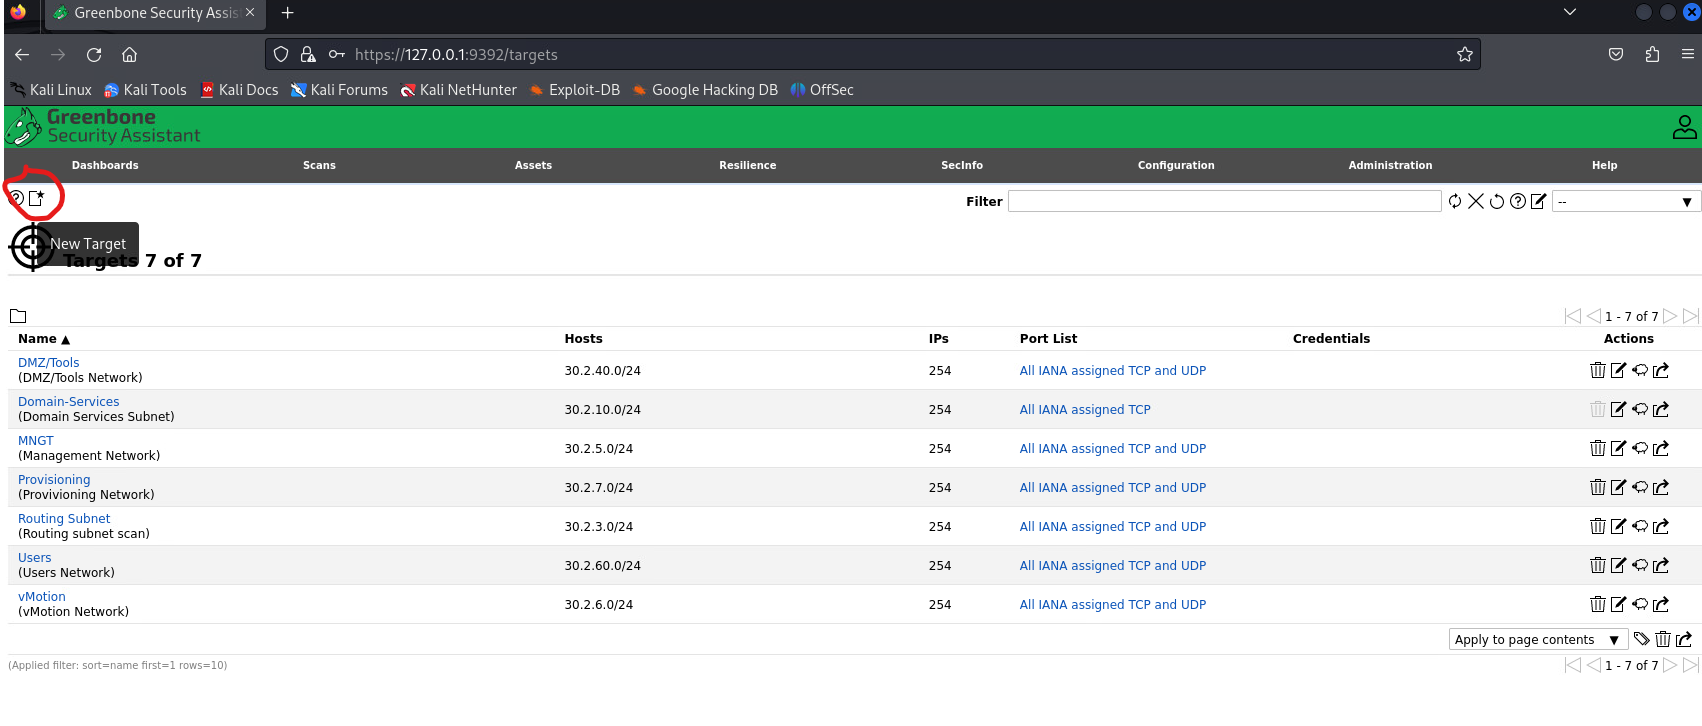Open Firefox application menu
This screenshot has width=1702, height=726.
[1687, 54]
